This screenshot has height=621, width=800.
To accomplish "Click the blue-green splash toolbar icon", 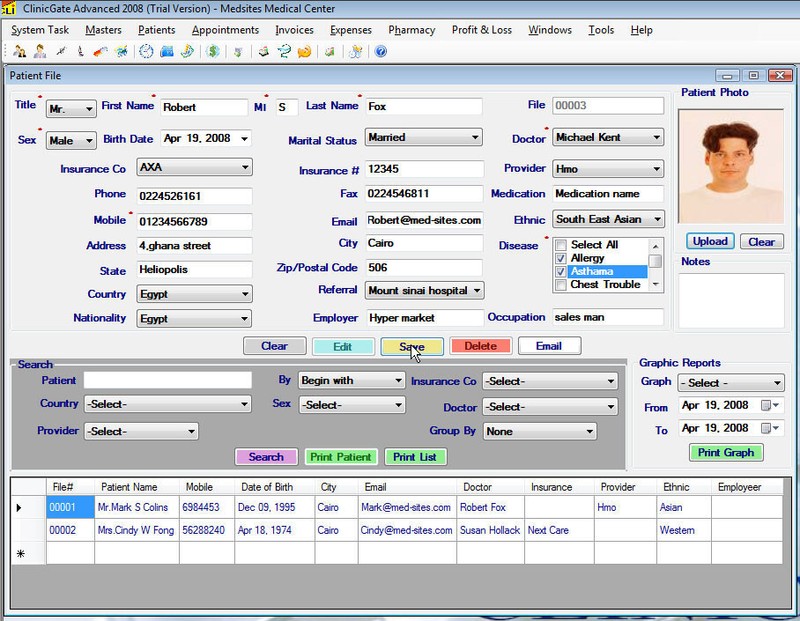I will point(121,52).
